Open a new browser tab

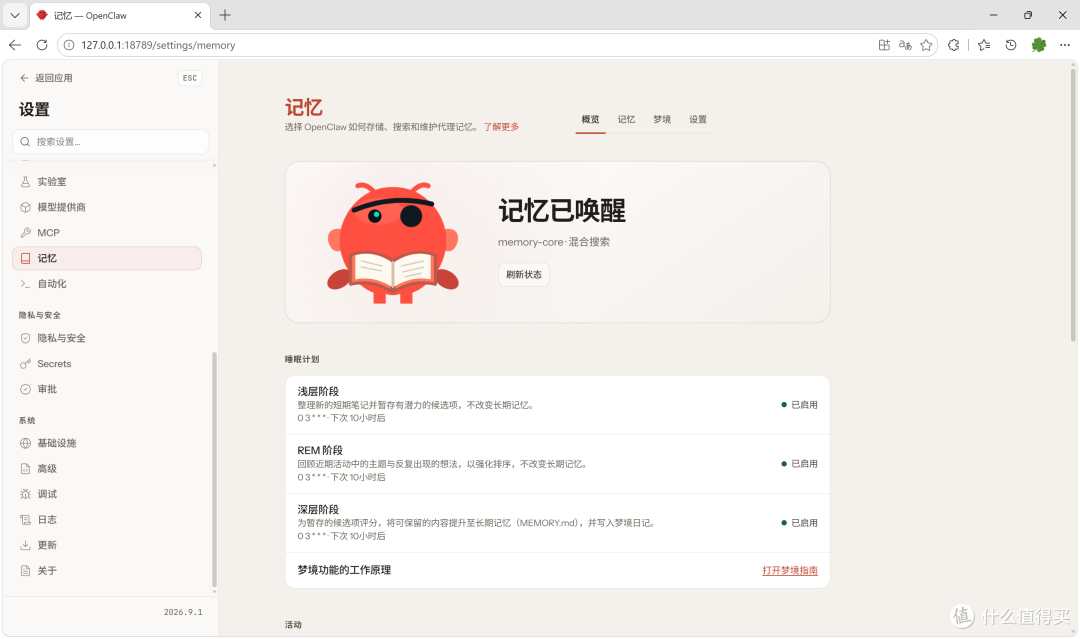click(x=225, y=15)
